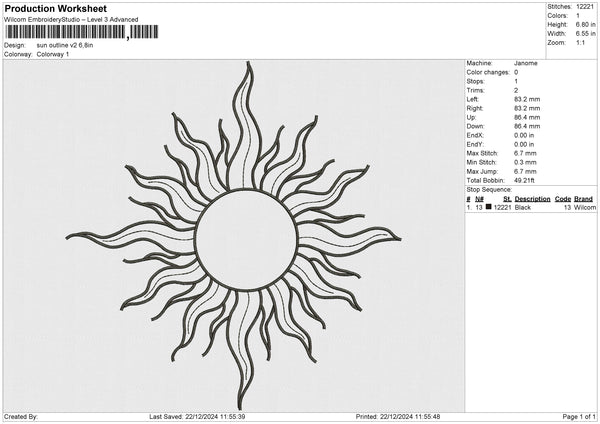Click the Max Jump value '6.7 mm'
600x424 pixels.
[x=525, y=172]
